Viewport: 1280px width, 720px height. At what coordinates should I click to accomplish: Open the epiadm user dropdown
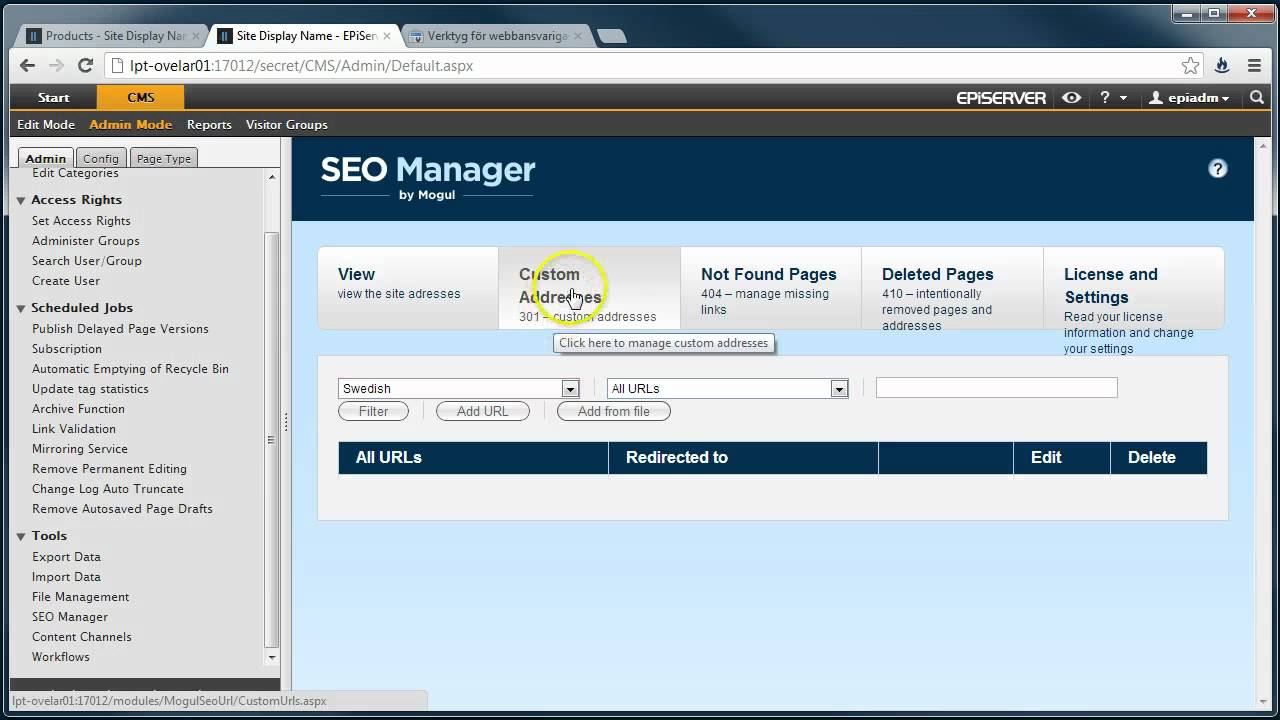(x=1189, y=98)
